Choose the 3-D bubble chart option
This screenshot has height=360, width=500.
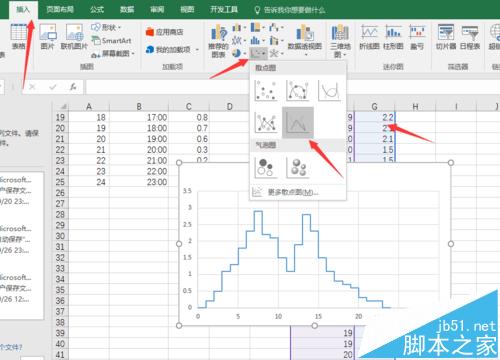click(297, 167)
